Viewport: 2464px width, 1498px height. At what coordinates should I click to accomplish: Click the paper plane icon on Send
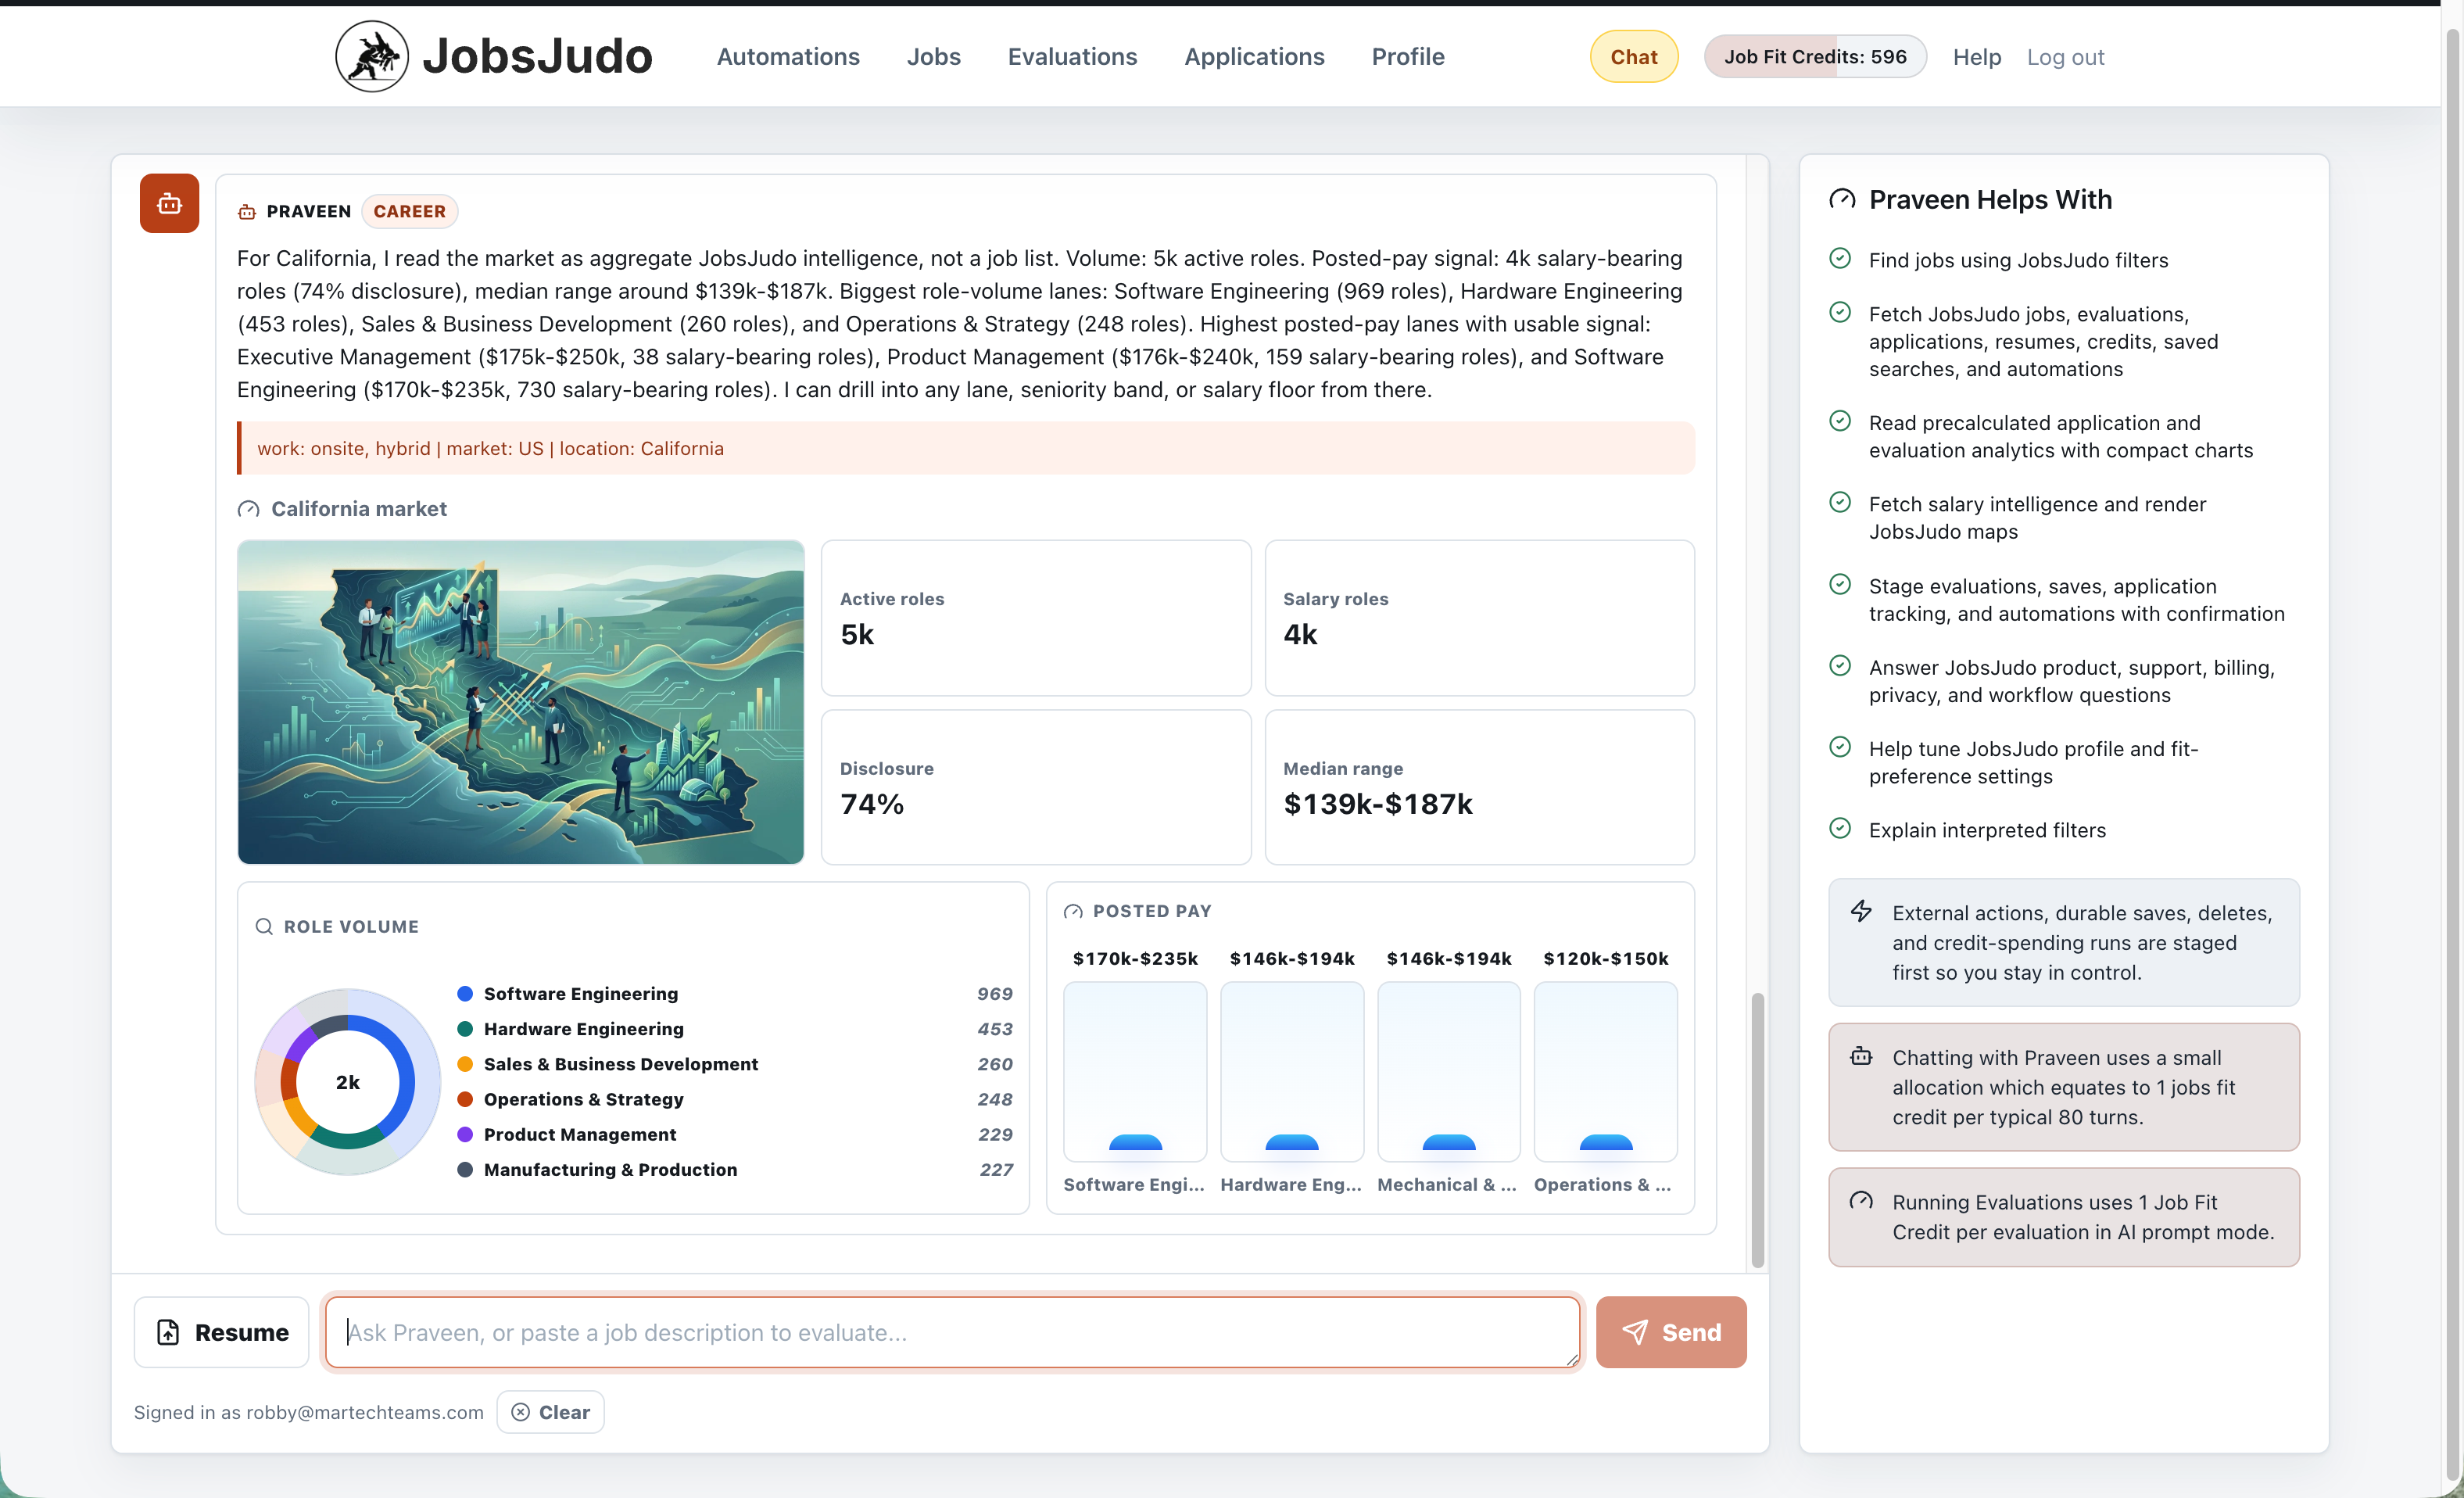pos(1635,1332)
